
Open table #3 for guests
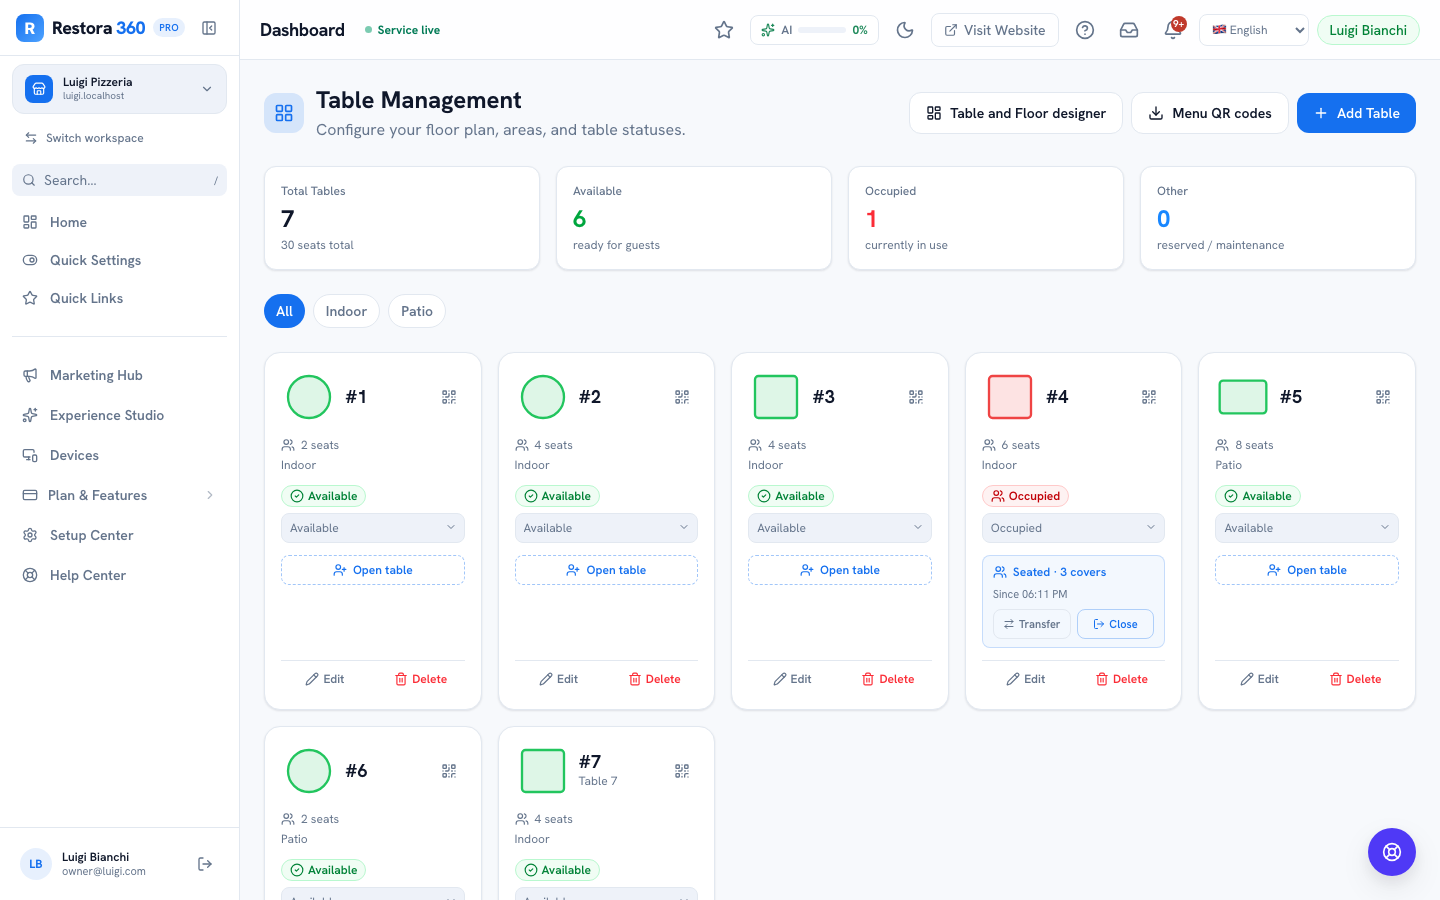[x=840, y=570]
